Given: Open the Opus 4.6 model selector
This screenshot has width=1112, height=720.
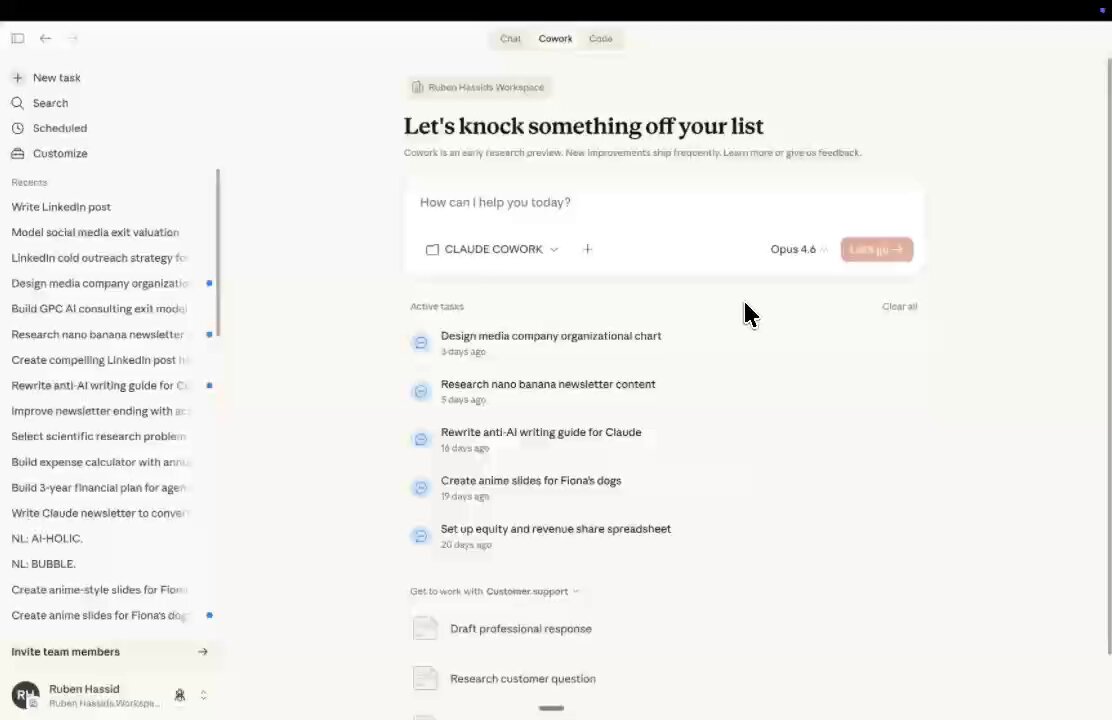Looking at the screenshot, I should [x=799, y=249].
